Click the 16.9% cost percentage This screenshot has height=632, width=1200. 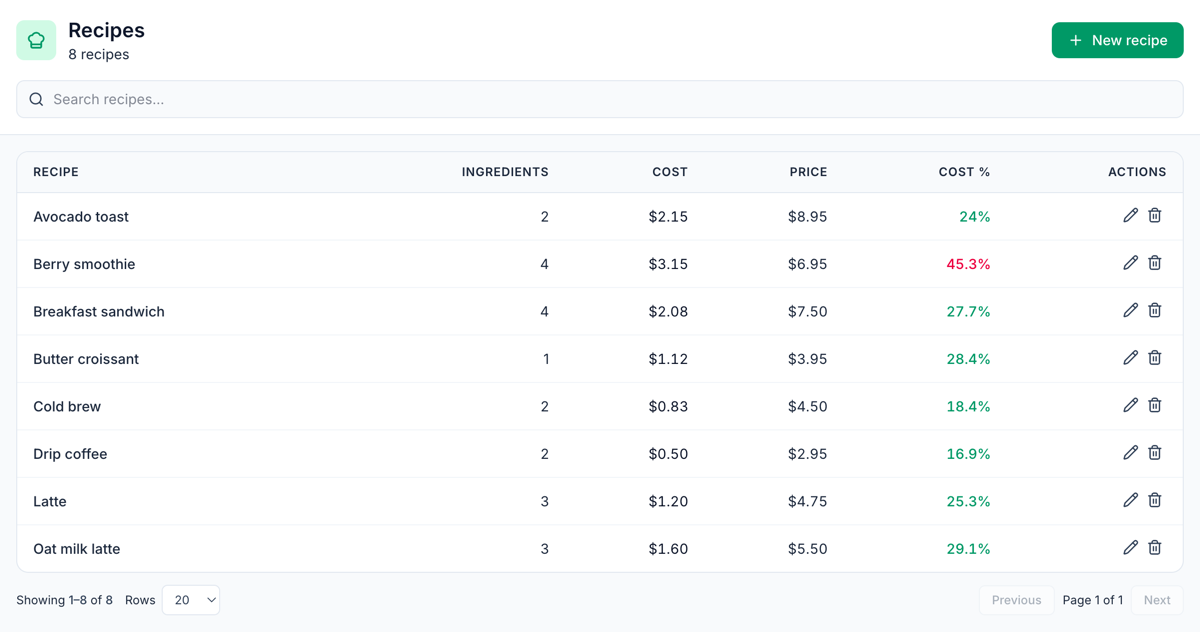click(x=968, y=454)
